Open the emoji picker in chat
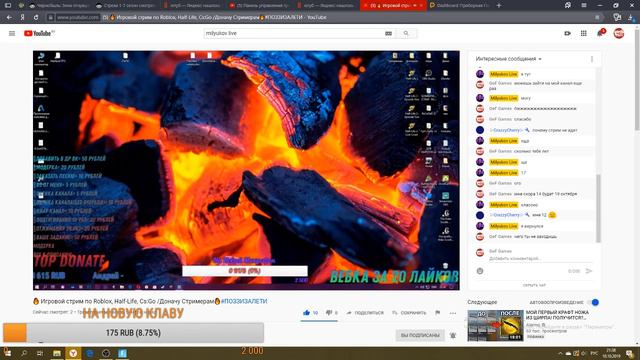 pyautogui.click(x=480, y=271)
